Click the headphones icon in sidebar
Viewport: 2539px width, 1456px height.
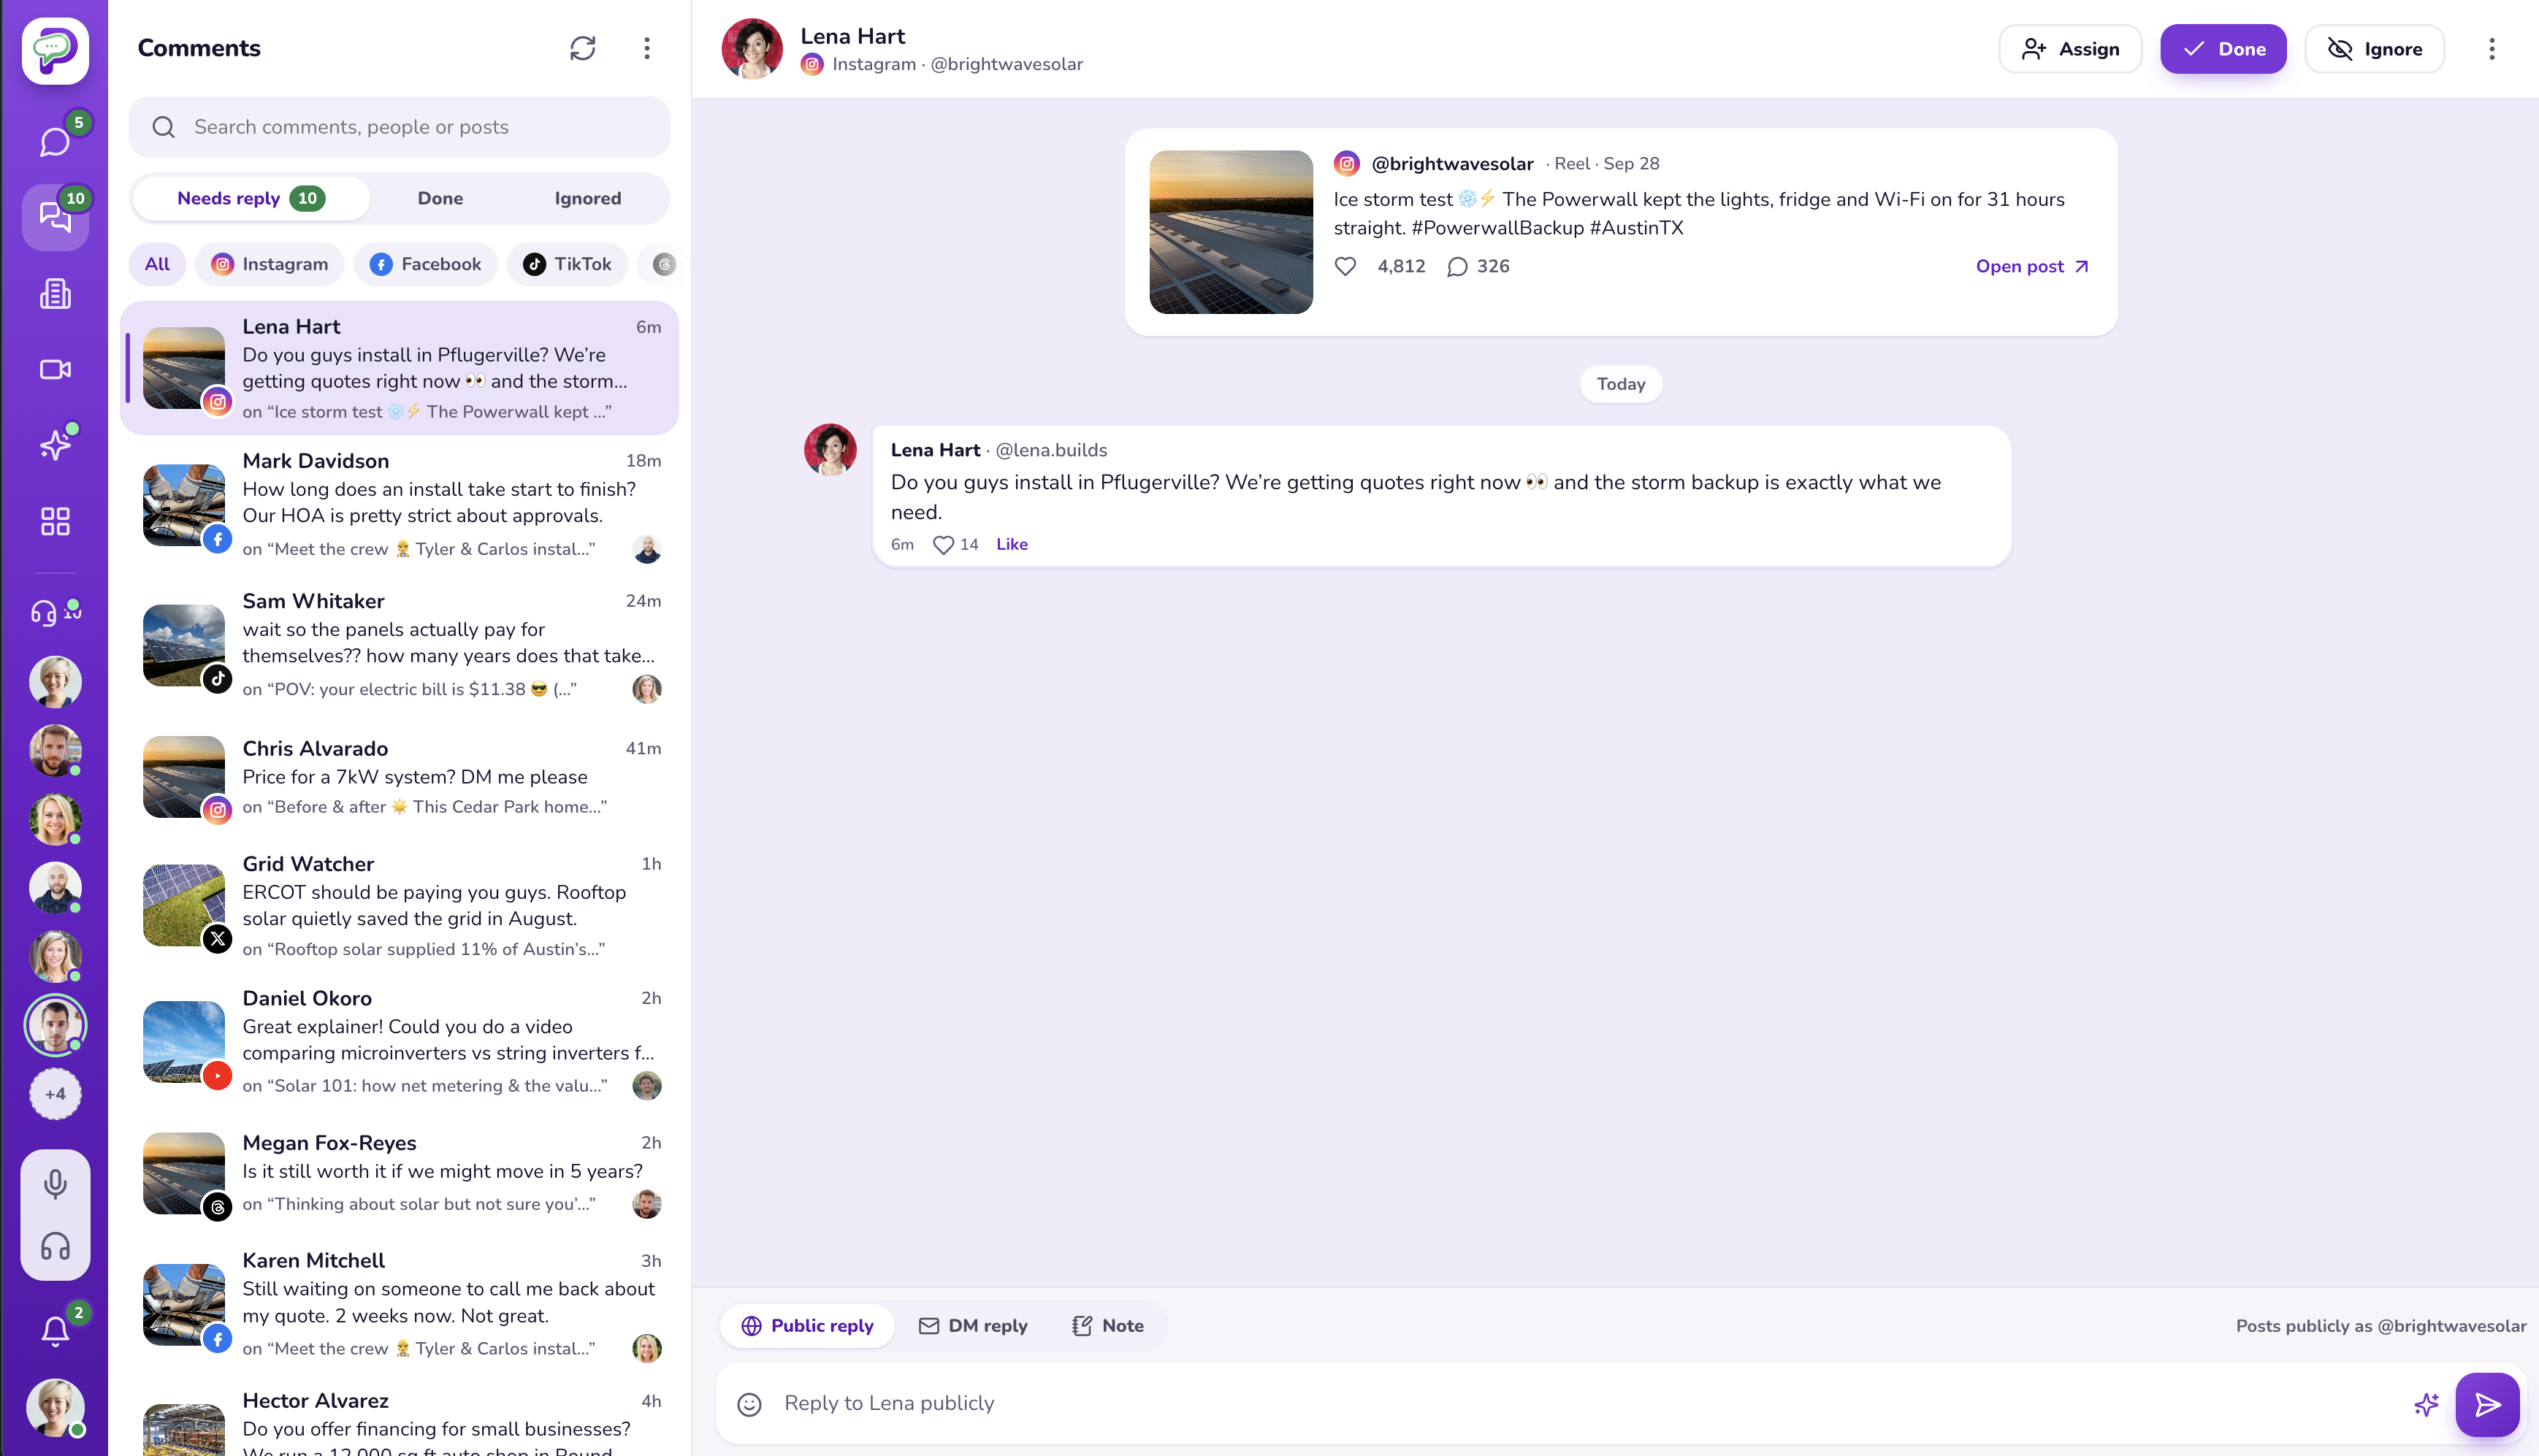click(x=55, y=1246)
